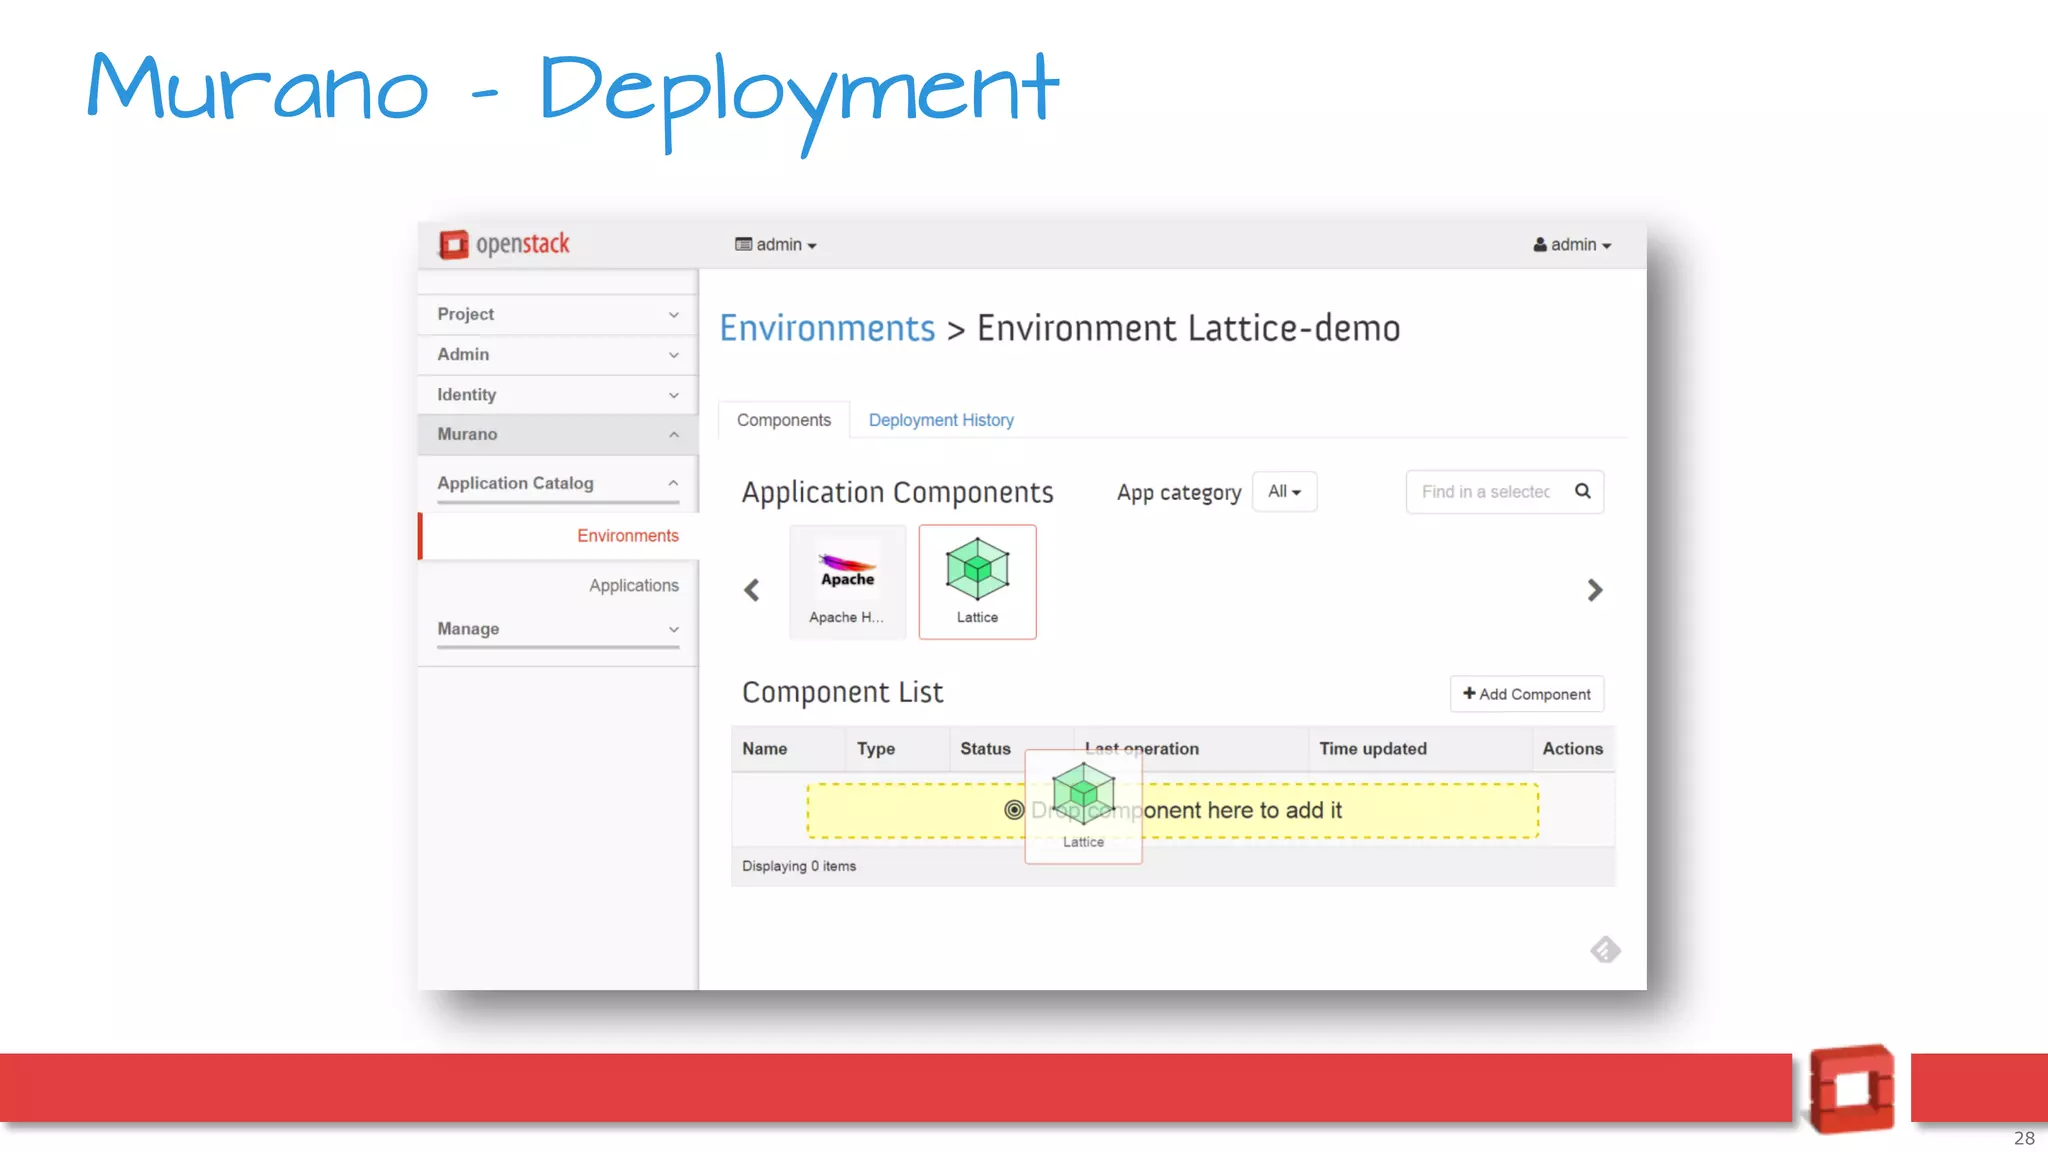This screenshot has height=1152, width=2048.
Task: Switch to the Deployment History tab
Action: click(x=940, y=420)
